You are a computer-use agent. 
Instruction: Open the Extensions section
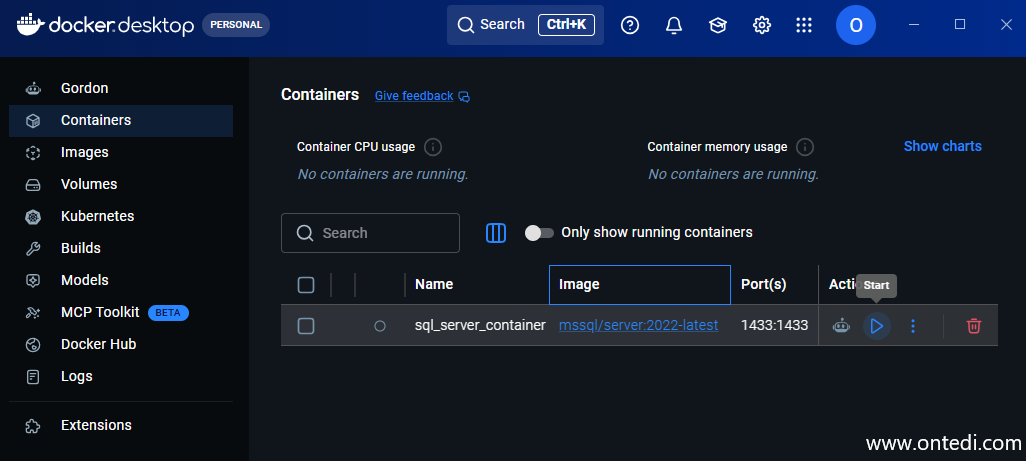point(121,425)
